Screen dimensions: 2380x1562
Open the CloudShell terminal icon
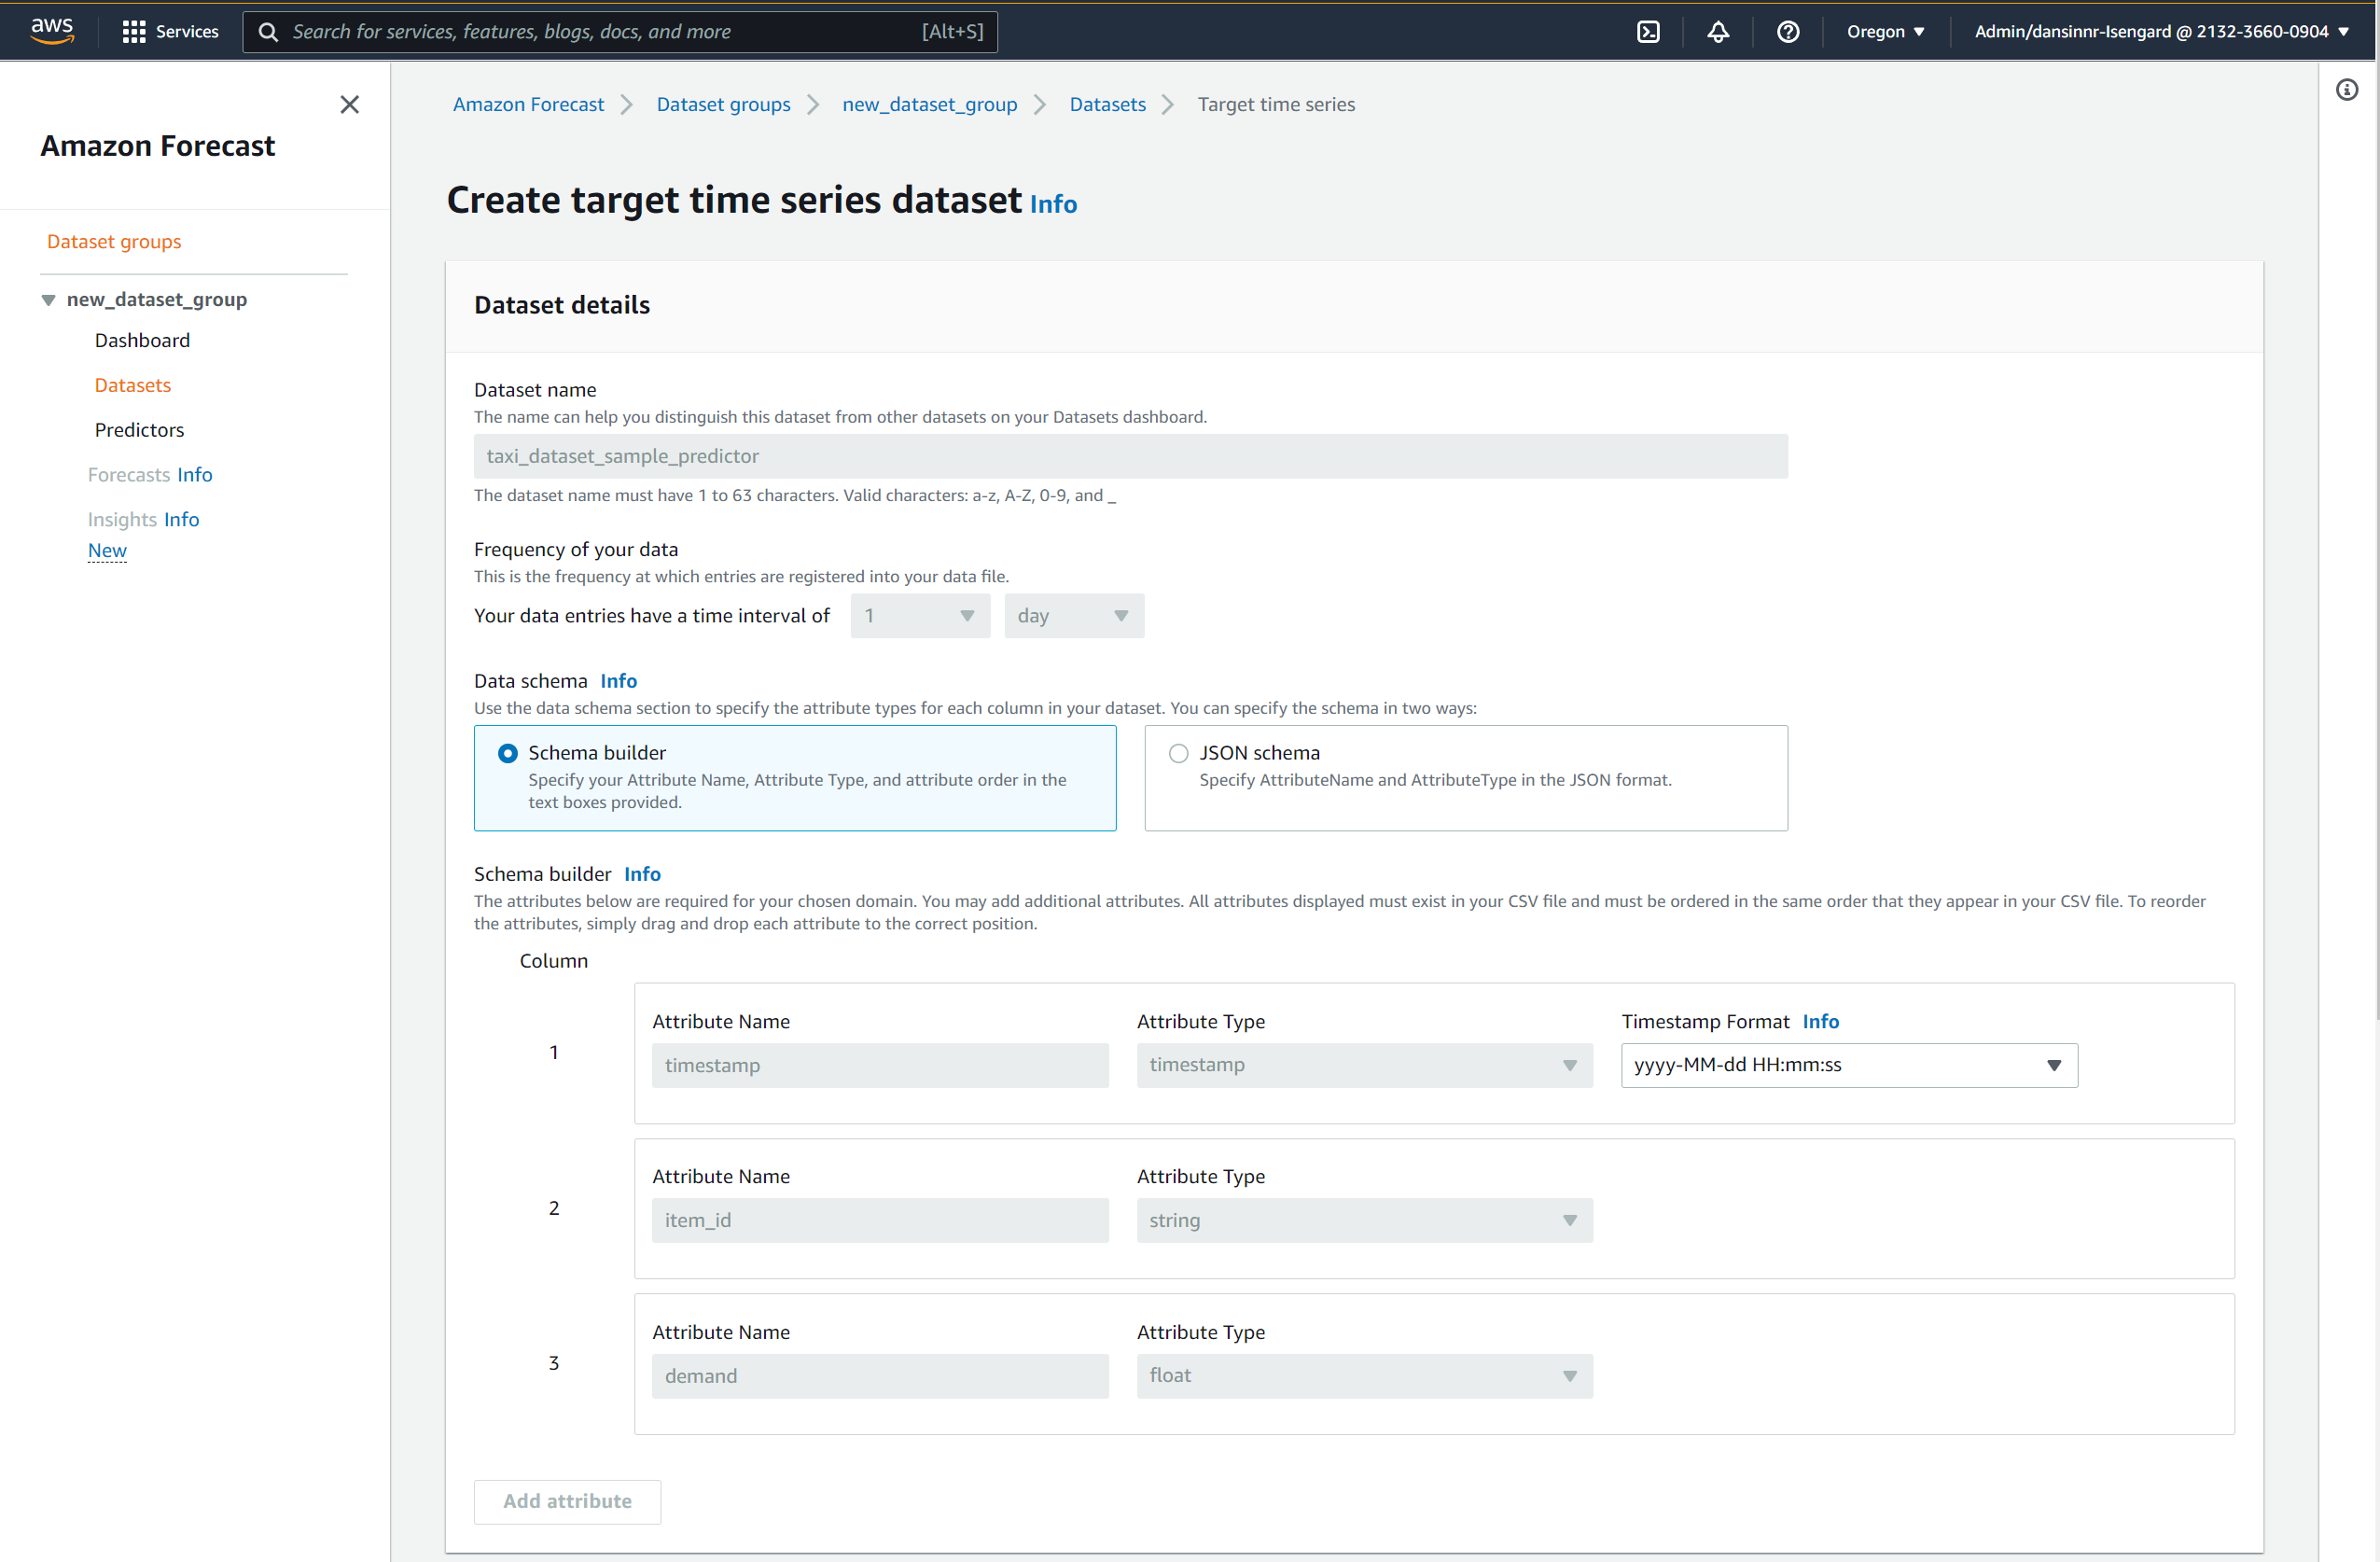pyautogui.click(x=1648, y=31)
